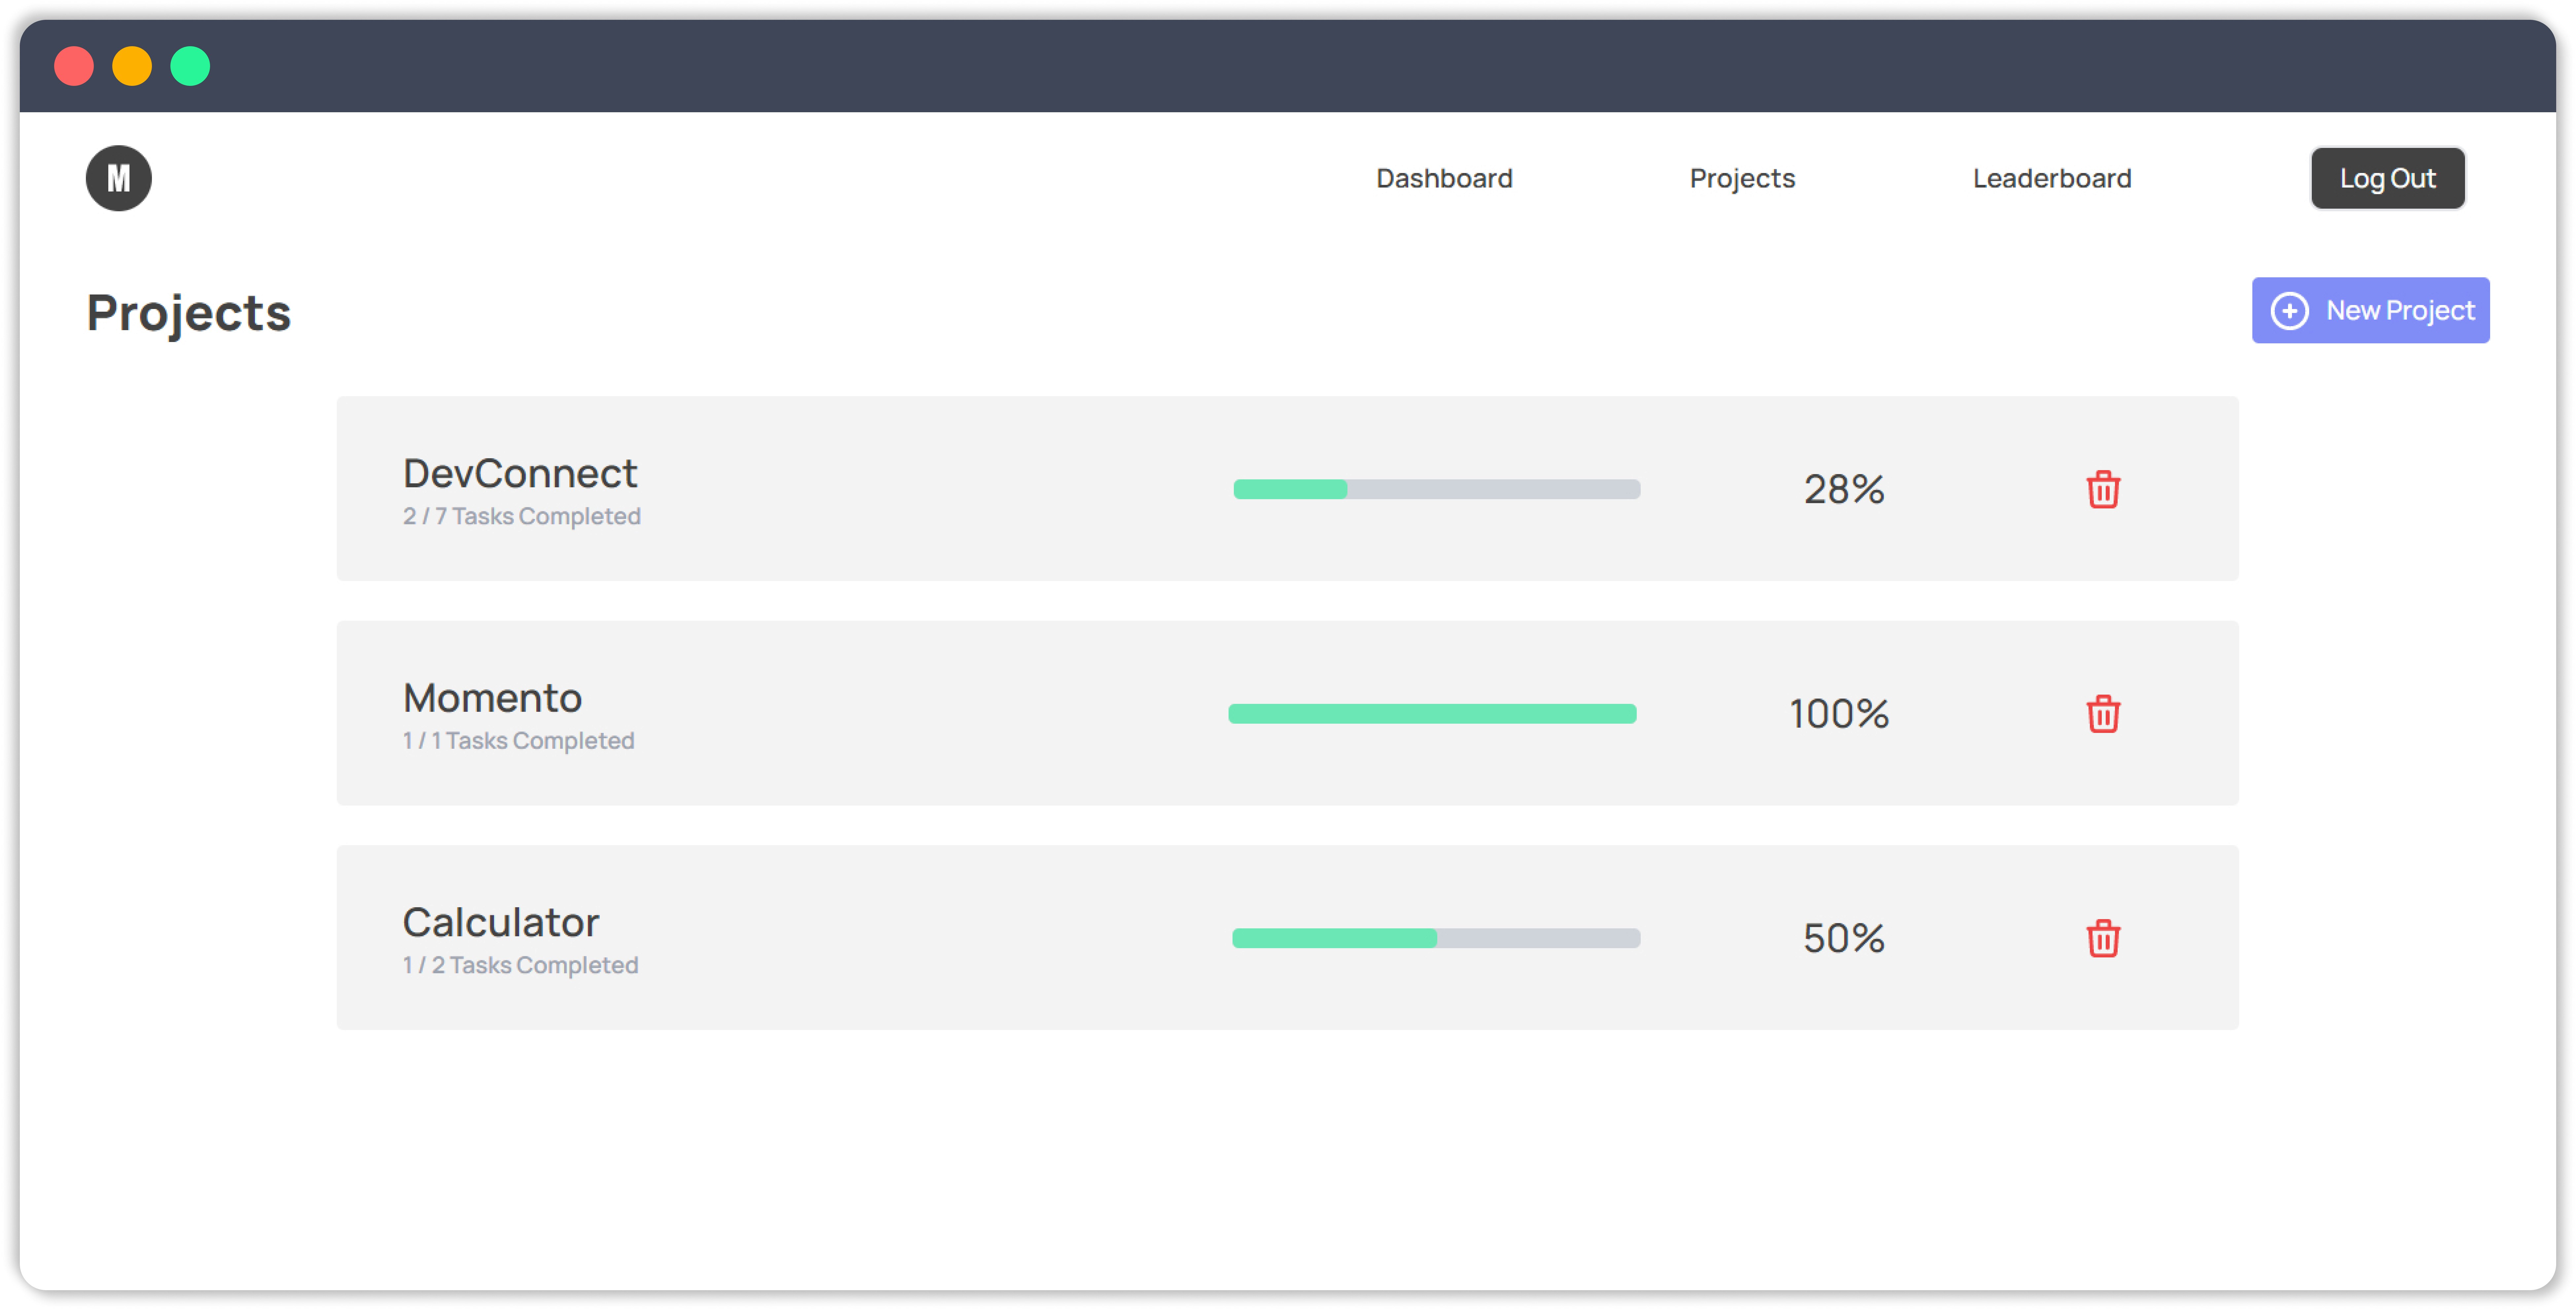
Task: Click the Log Out button
Action: [x=2387, y=178]
